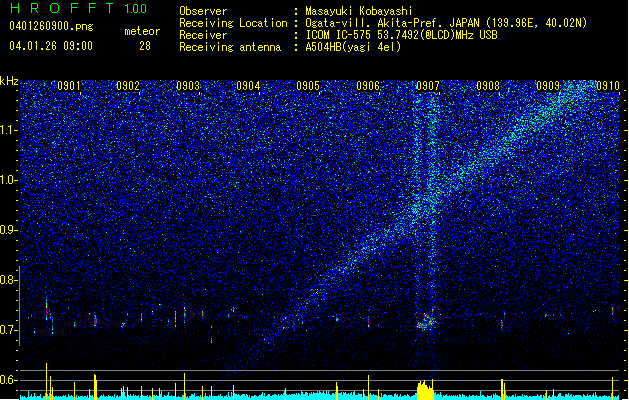Click the 'meteor' label
The image size is (629, 400).
tap(142, 31)
